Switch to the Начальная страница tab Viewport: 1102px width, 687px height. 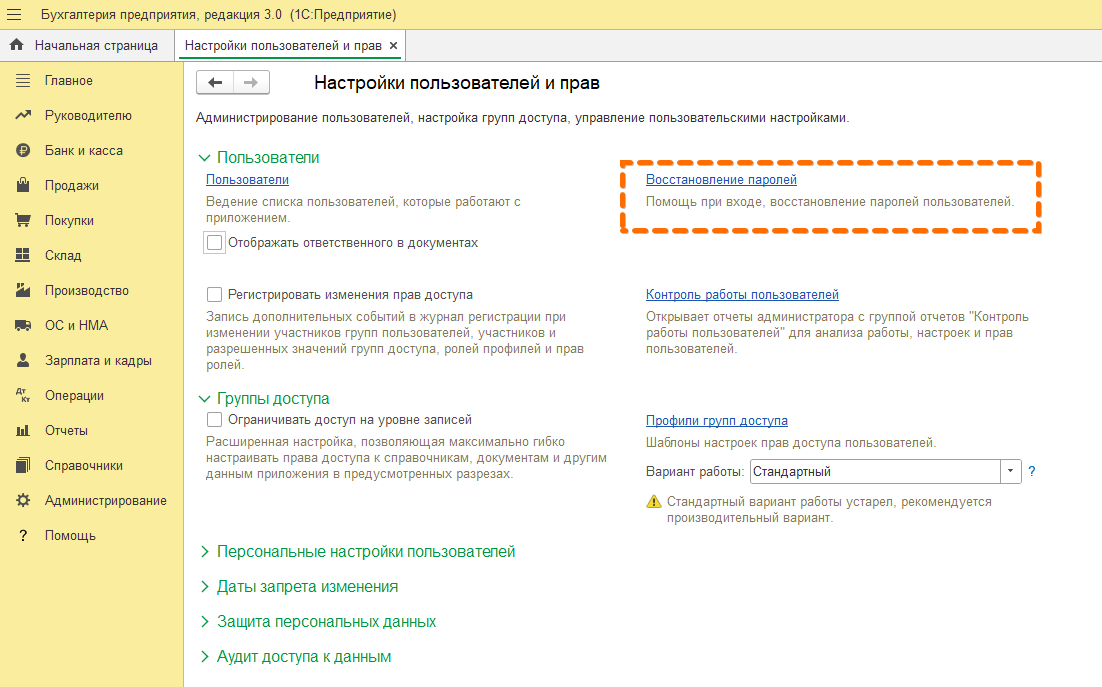coord(97,45)
